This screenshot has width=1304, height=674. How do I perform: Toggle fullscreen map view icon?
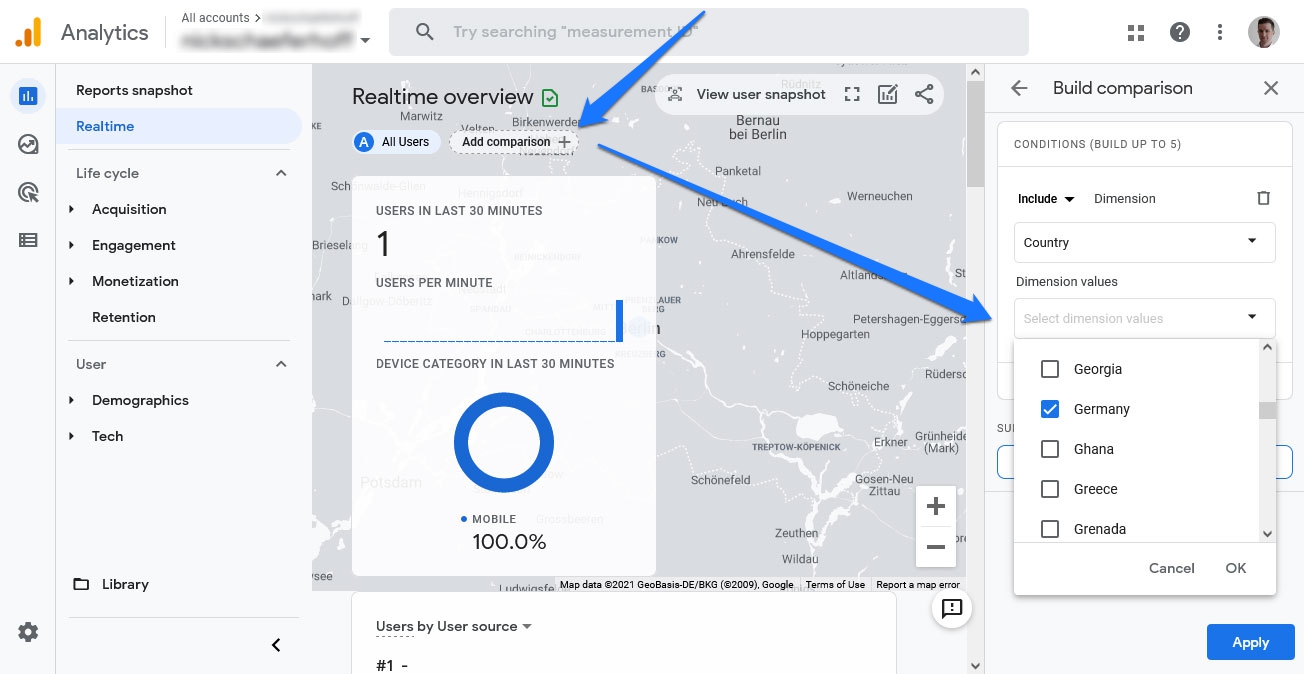(x=852, y=94)
